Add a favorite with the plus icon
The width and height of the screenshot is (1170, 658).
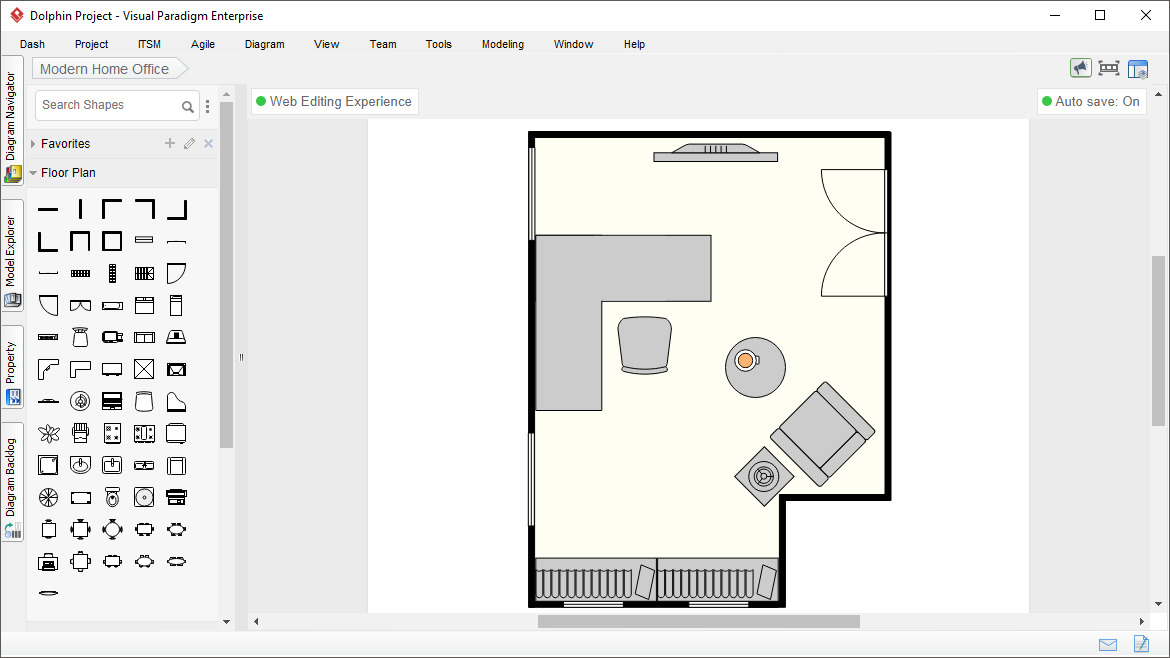(x=170, y=143)
